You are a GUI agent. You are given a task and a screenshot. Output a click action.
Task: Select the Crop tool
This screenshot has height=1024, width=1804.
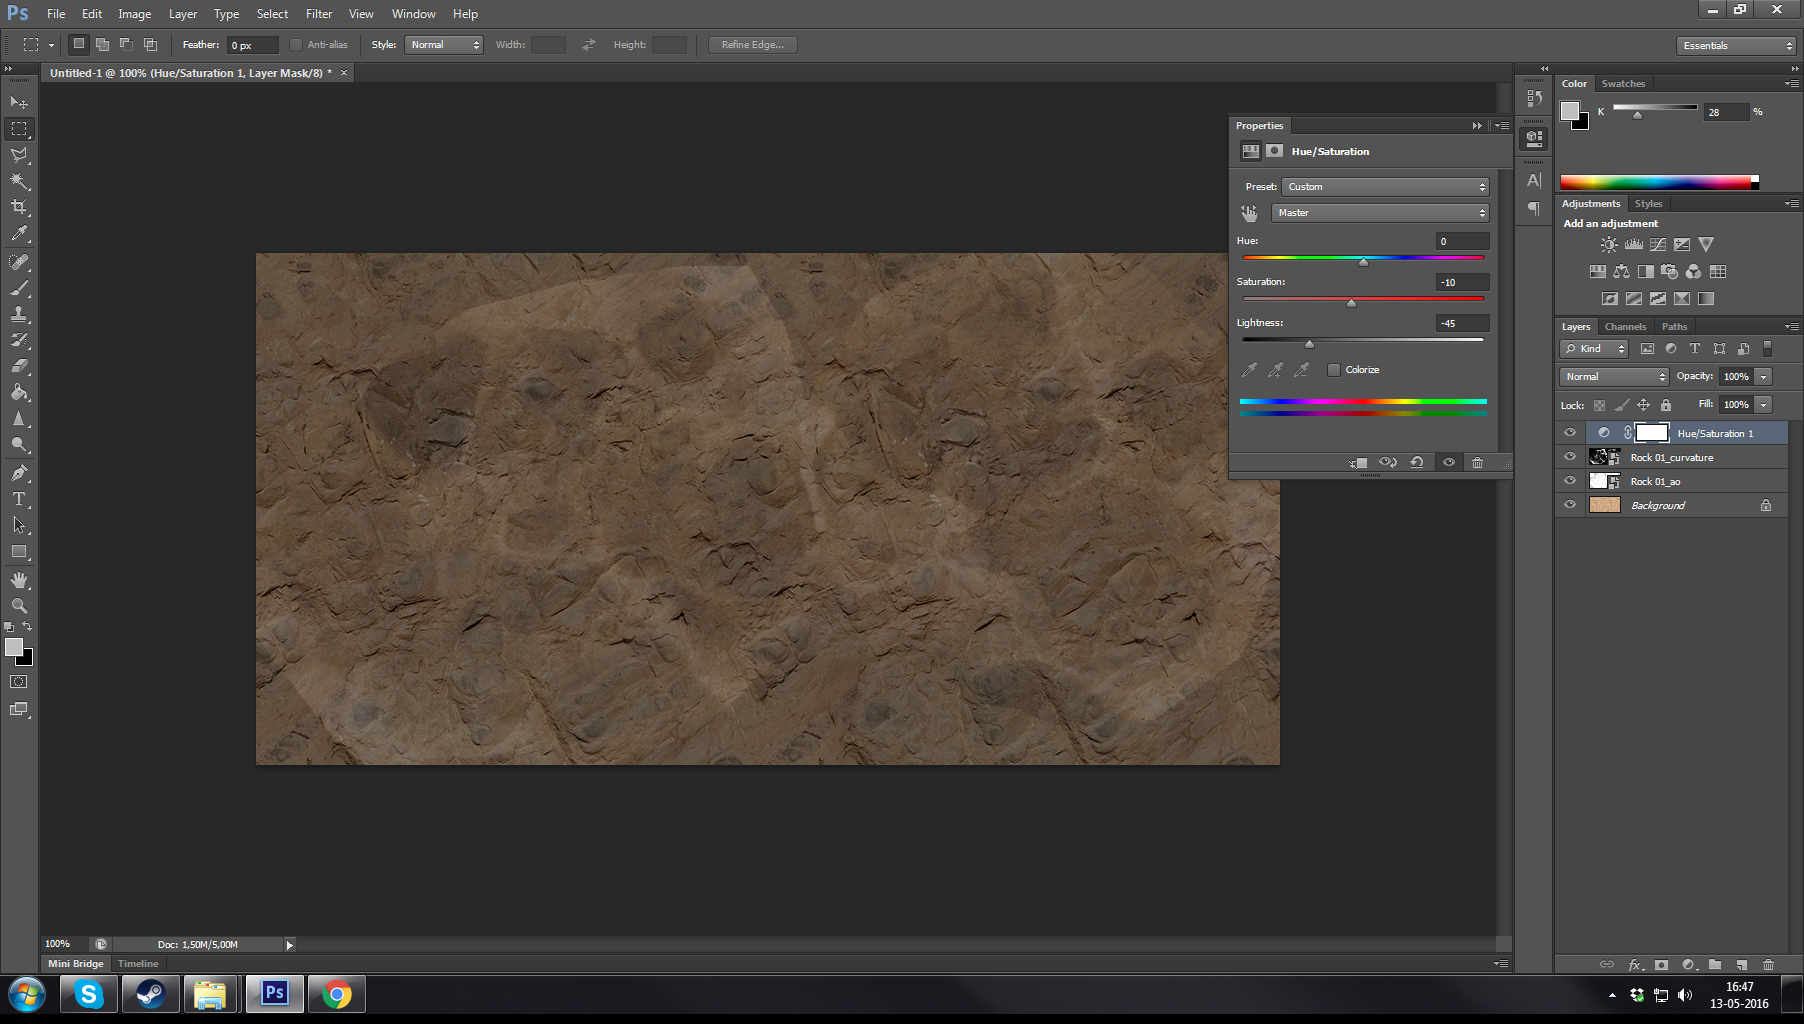[x=19, y=207]
